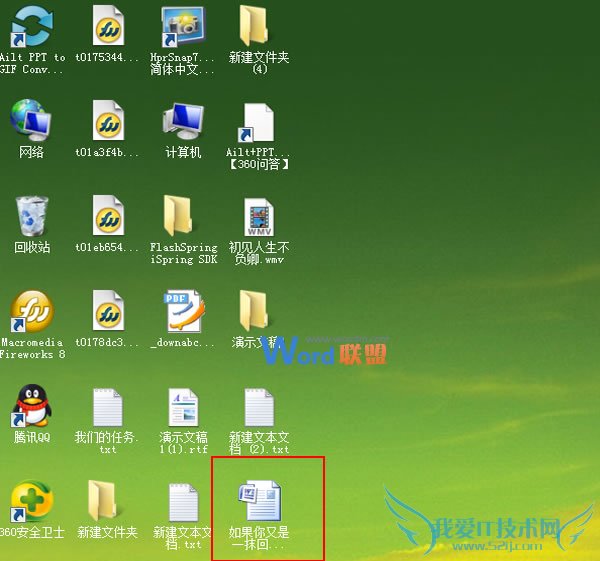Viewport: 600px width, 561px height.
Task: Open the 演示文稿 folder icon
Action: tap(253, 310)
